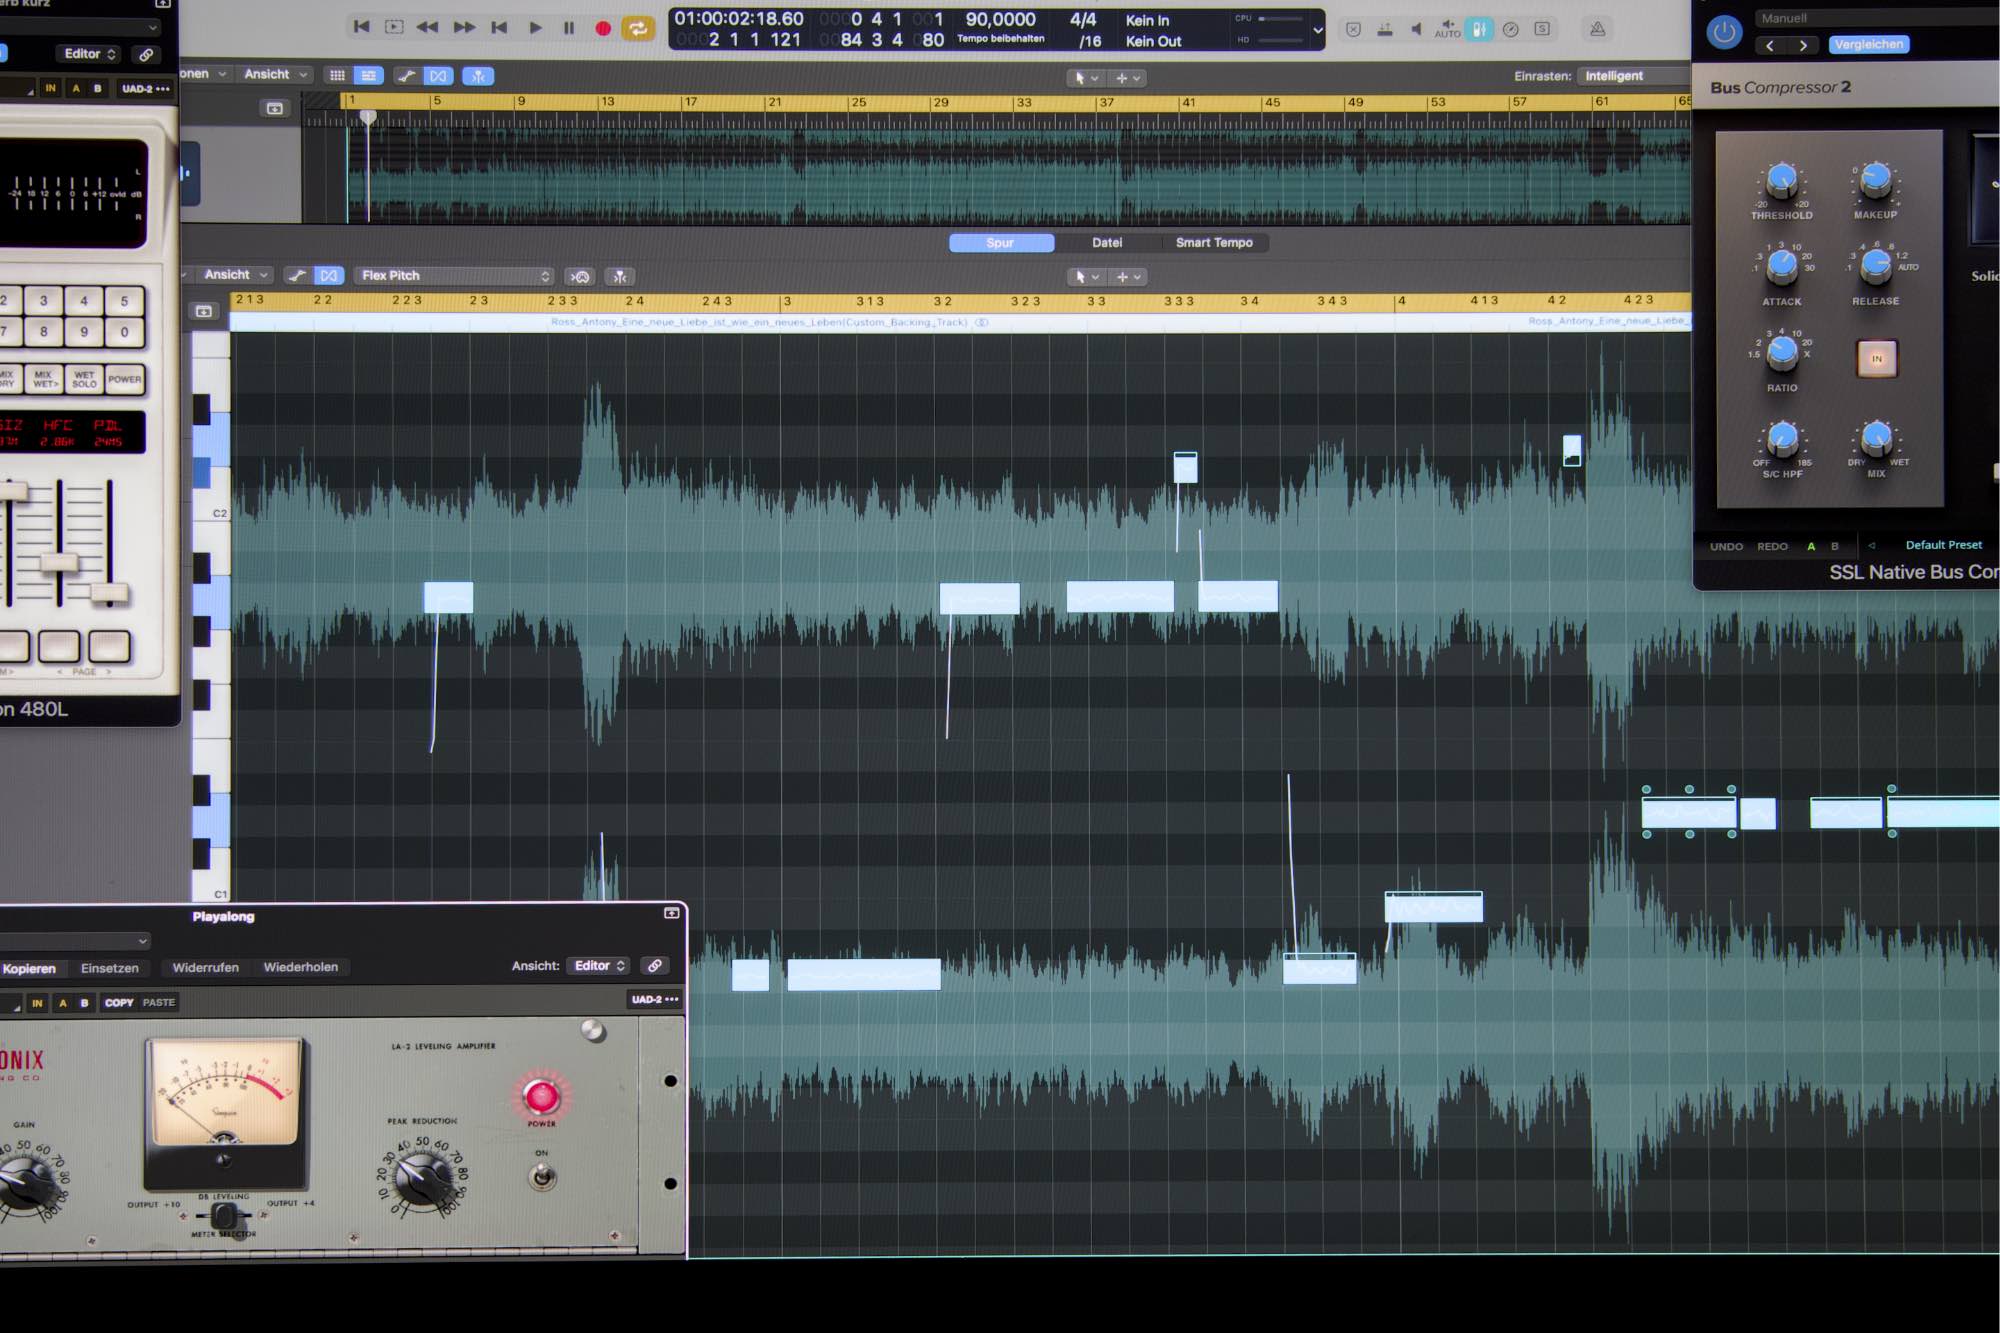Click Wiederholen in the Playalong plugin window

[300, 967]
